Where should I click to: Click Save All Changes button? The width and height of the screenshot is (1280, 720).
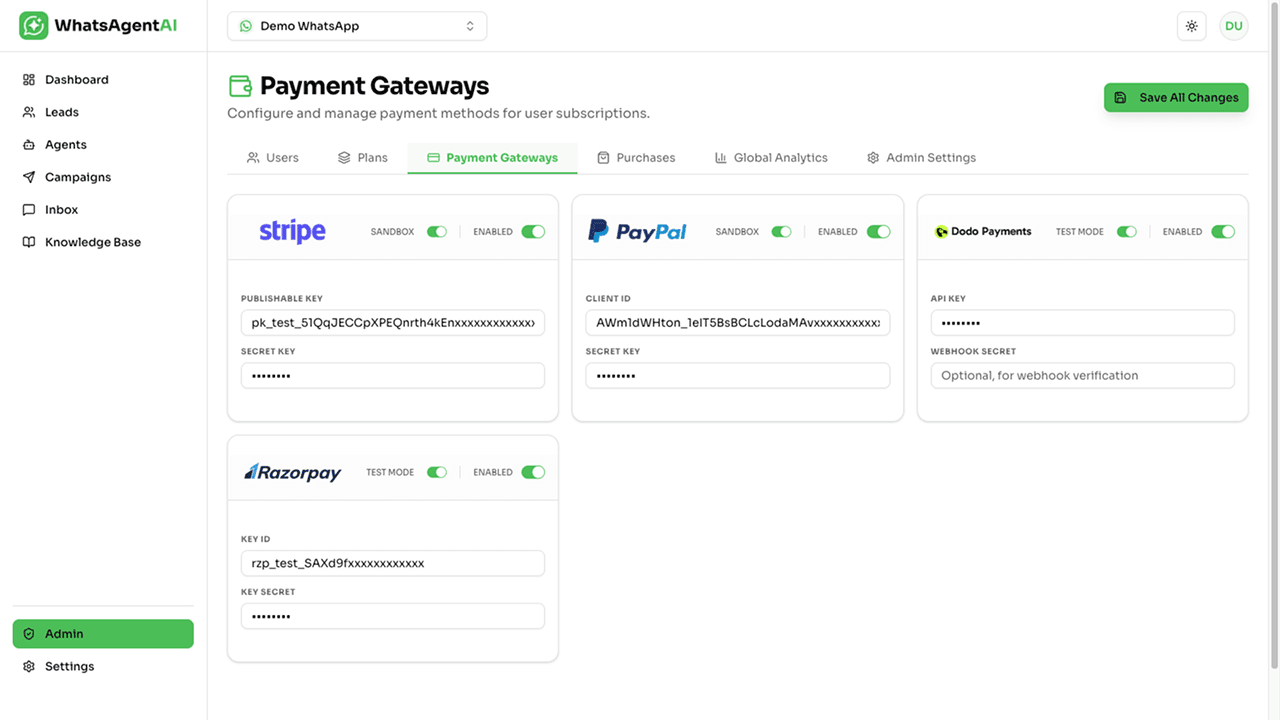(1176, 97)
